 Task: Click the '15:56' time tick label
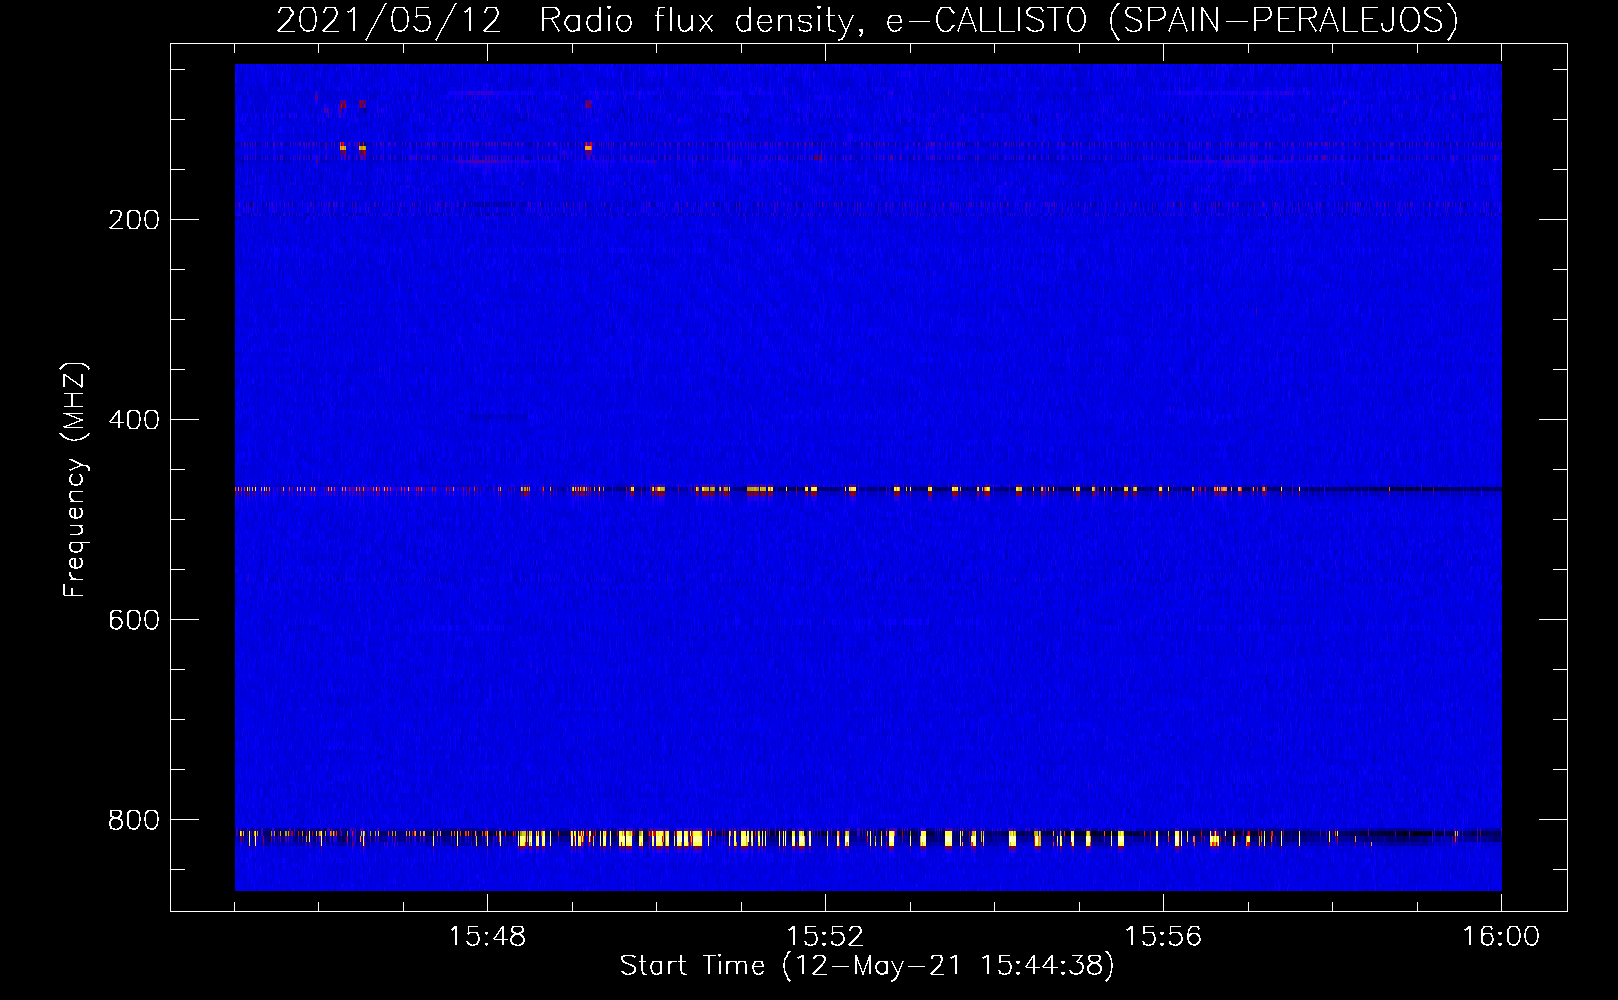click(1163, 937)
